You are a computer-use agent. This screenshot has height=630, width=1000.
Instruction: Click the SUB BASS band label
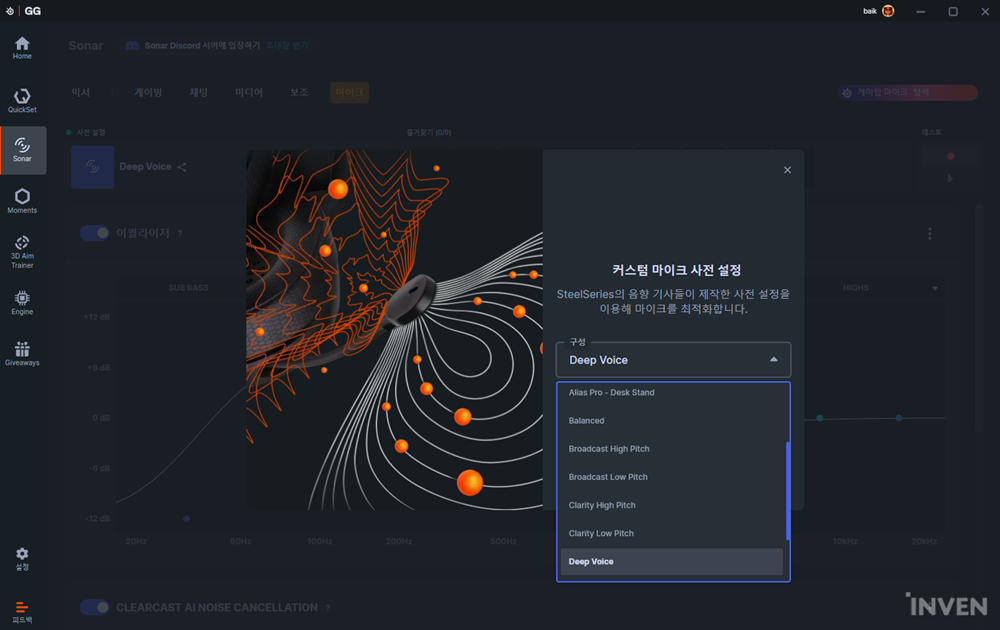coord(188,288)
